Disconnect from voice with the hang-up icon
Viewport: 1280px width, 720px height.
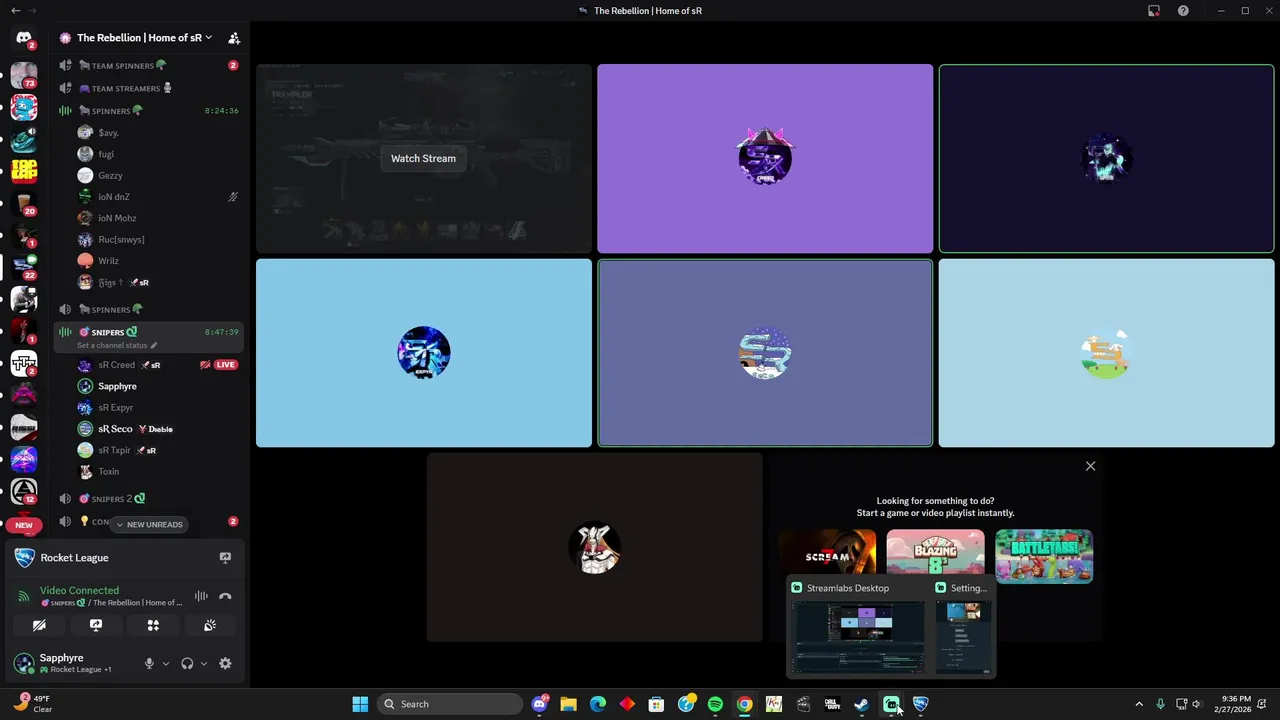pyautogui.click(x=225, y=596)
